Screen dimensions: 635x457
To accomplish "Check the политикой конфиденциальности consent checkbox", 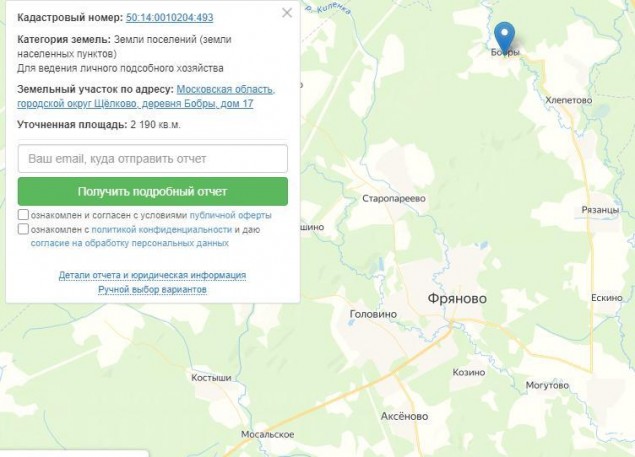I will [x=23, y=229].
